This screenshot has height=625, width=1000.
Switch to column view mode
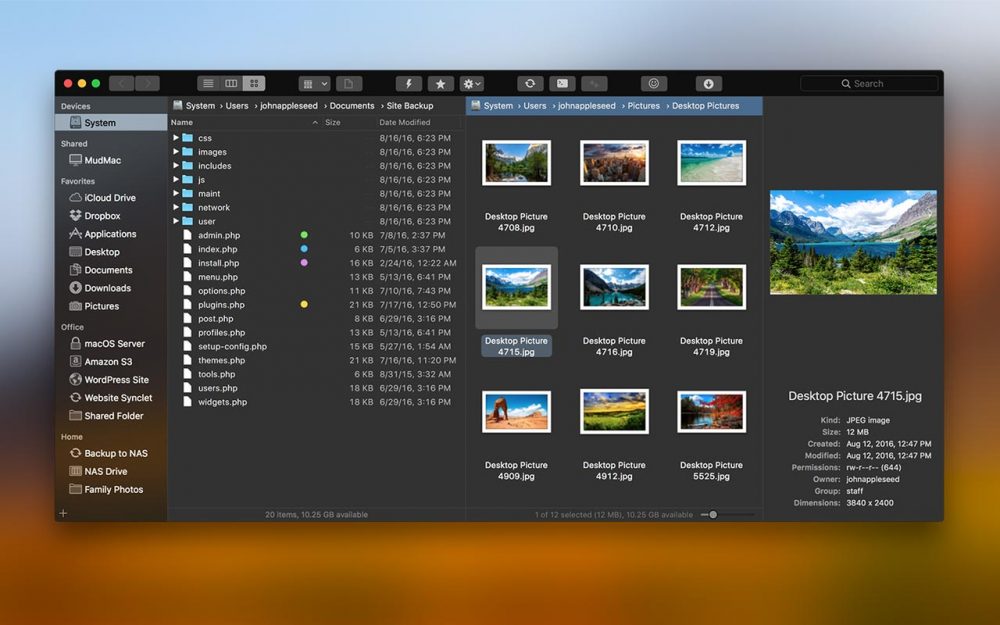231,83
